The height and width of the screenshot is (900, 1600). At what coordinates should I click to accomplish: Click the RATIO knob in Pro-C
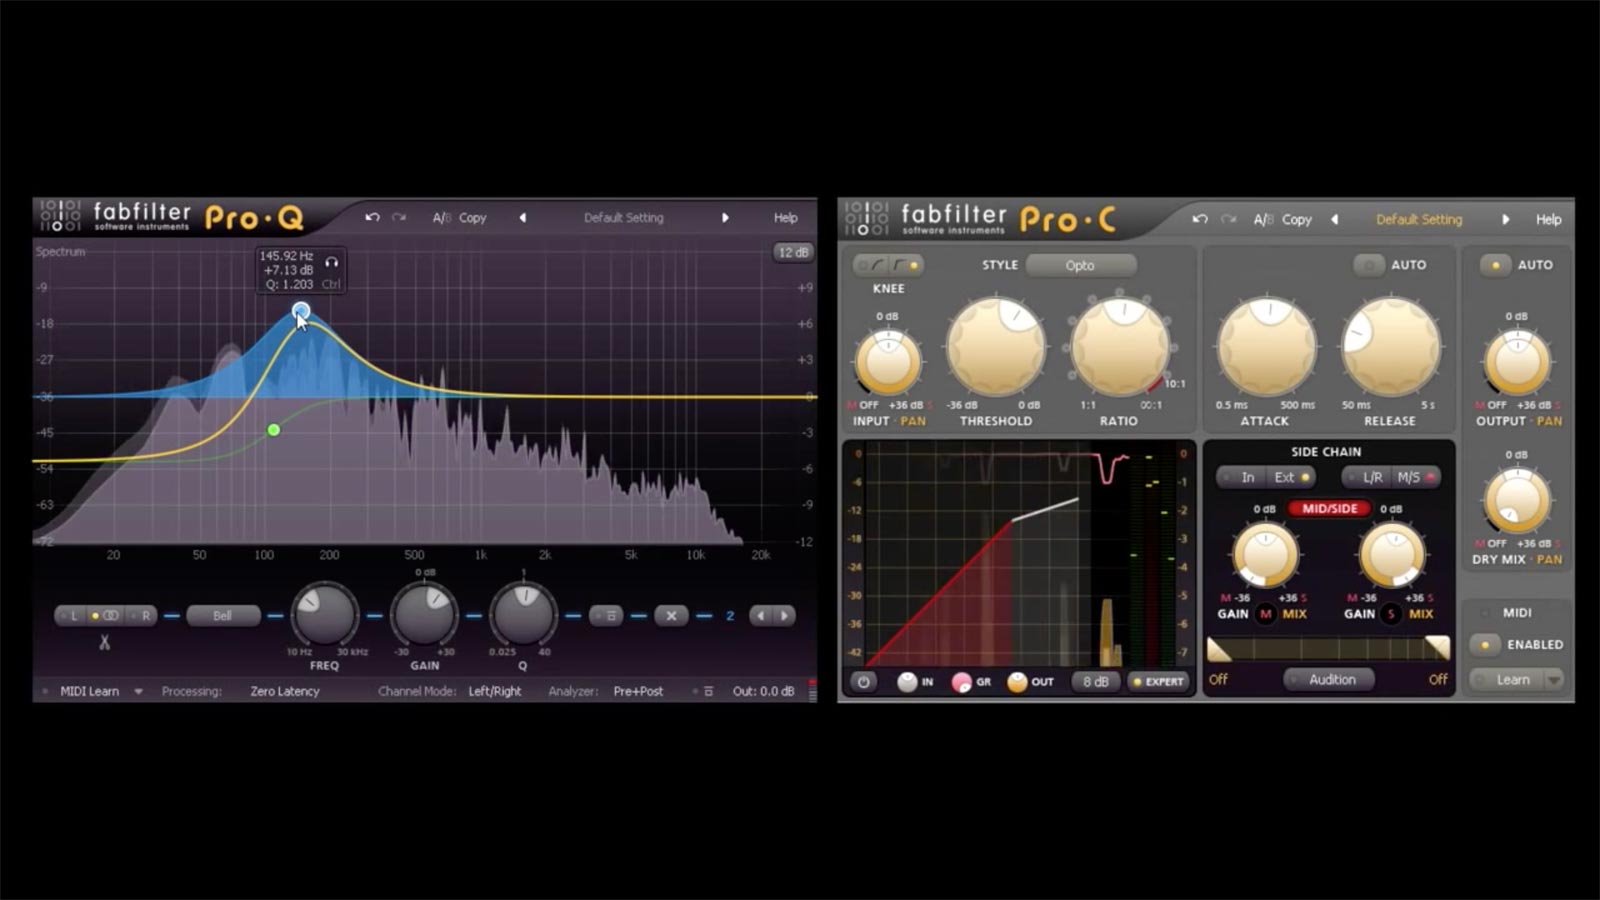point(1120,347)
